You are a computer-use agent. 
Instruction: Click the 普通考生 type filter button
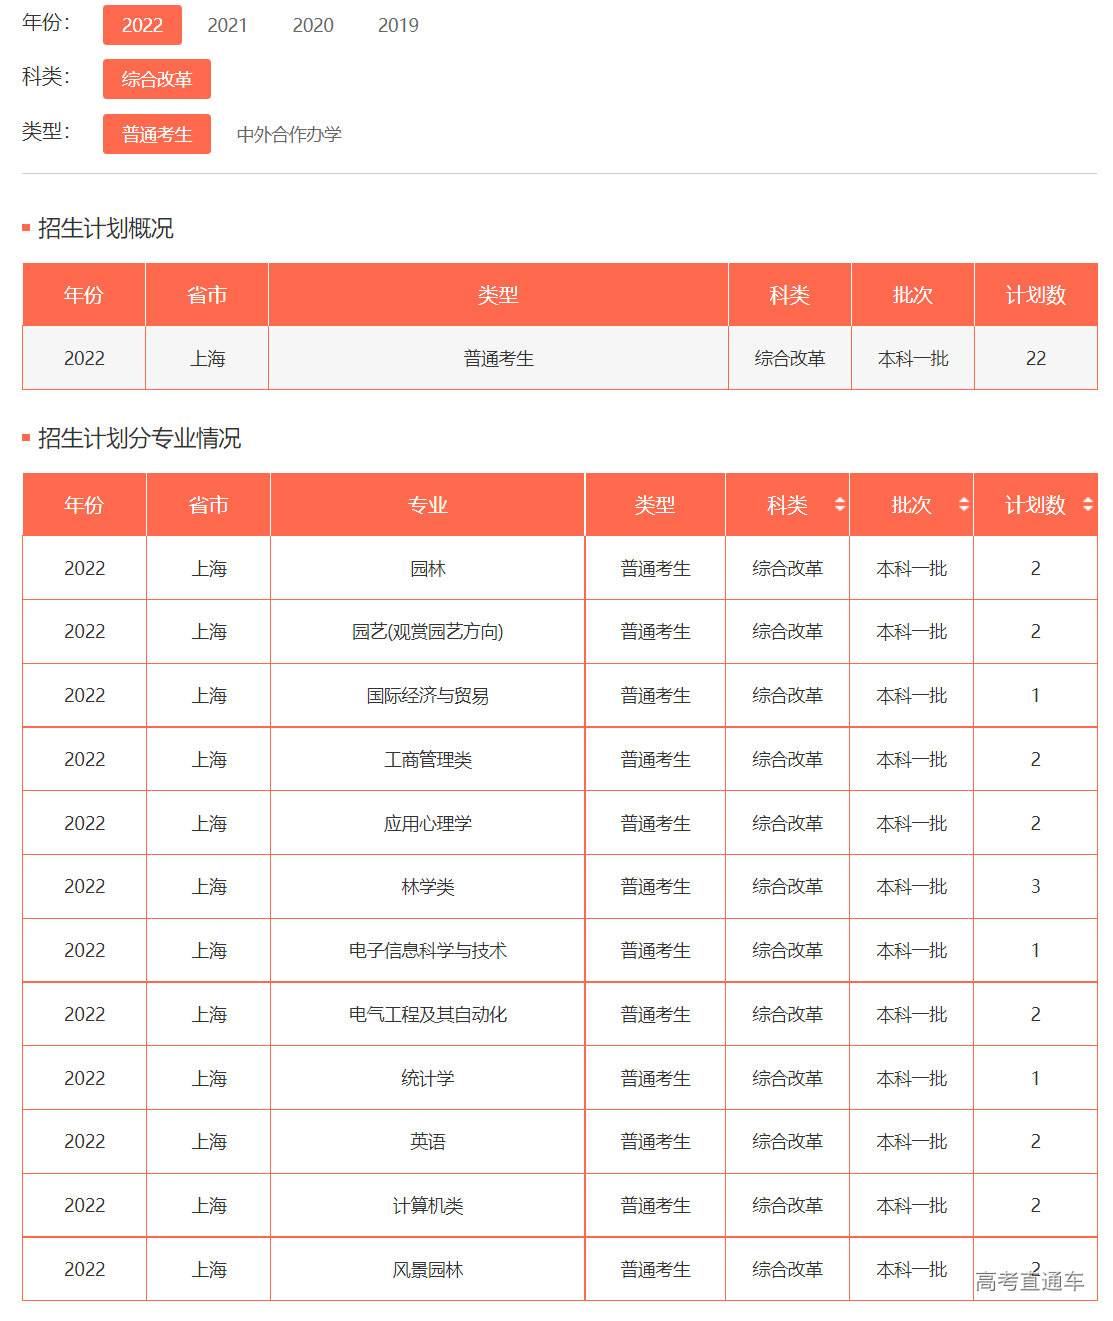pyautogui.click(x=156, y=133)
